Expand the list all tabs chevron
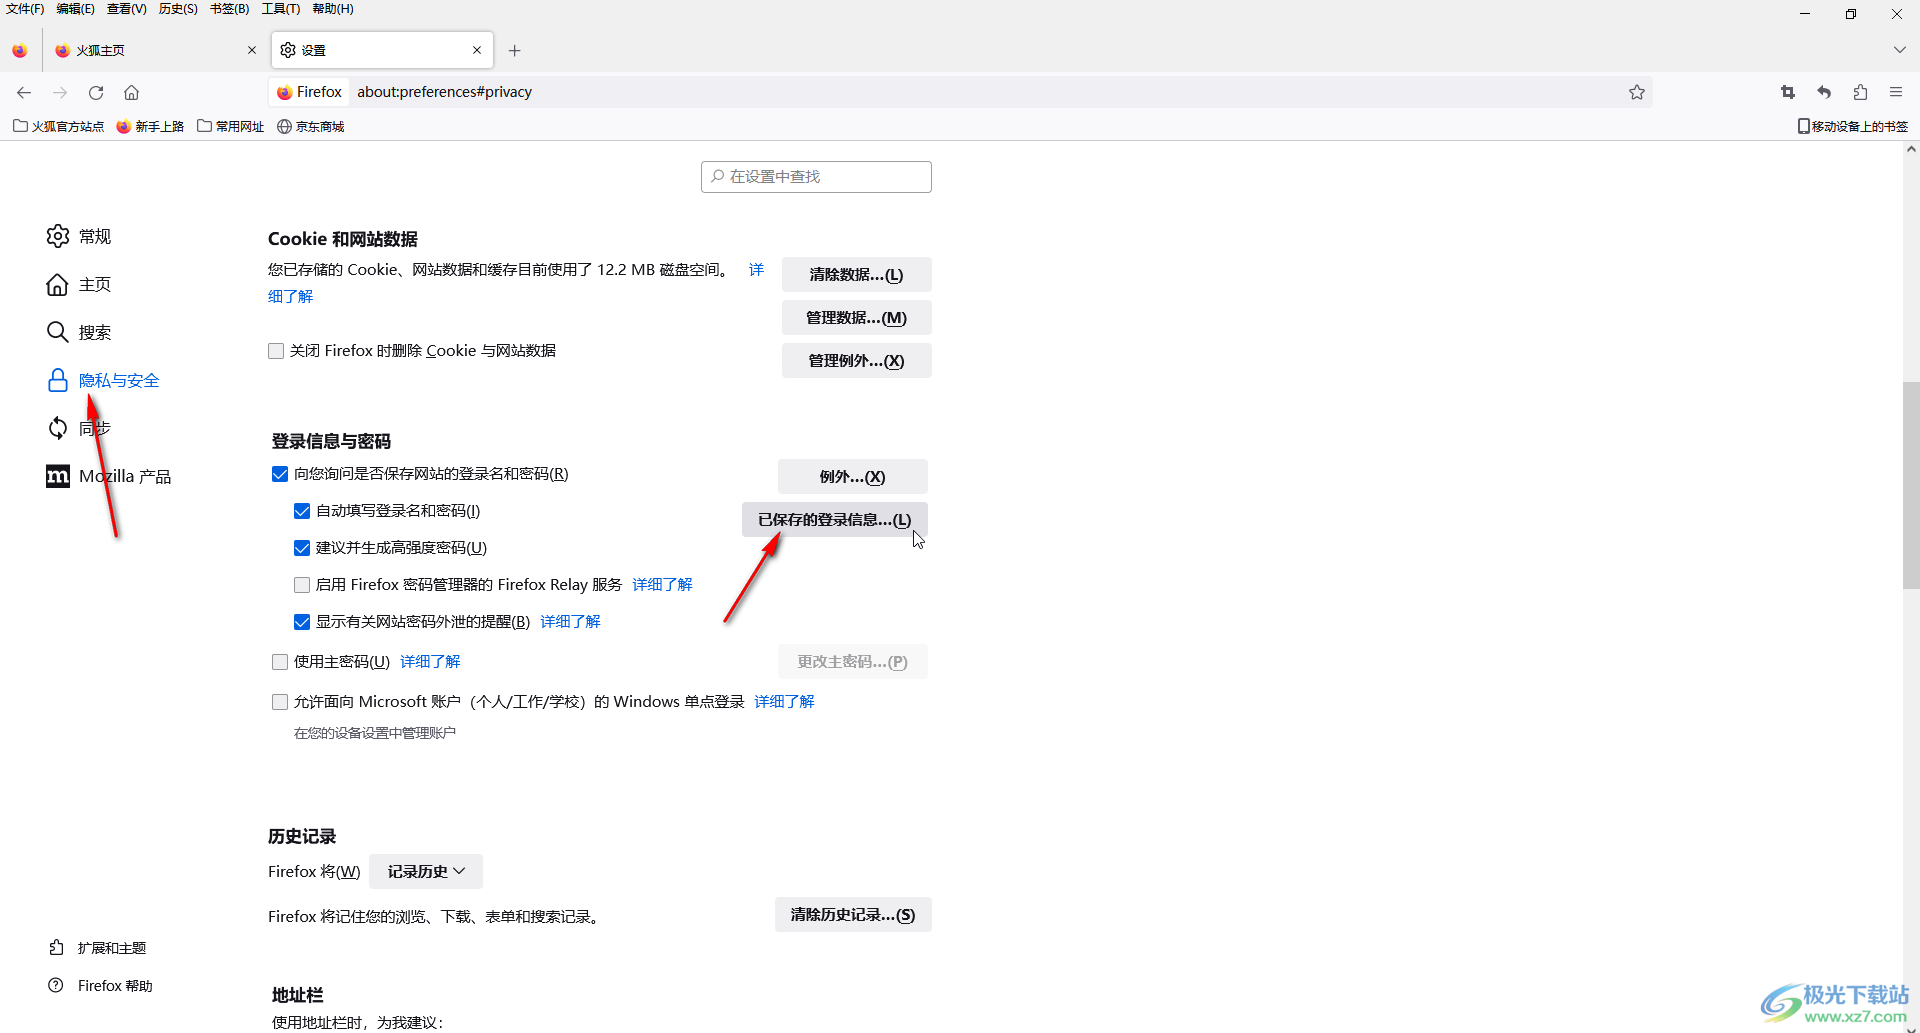 click(x=1900, y=50)
